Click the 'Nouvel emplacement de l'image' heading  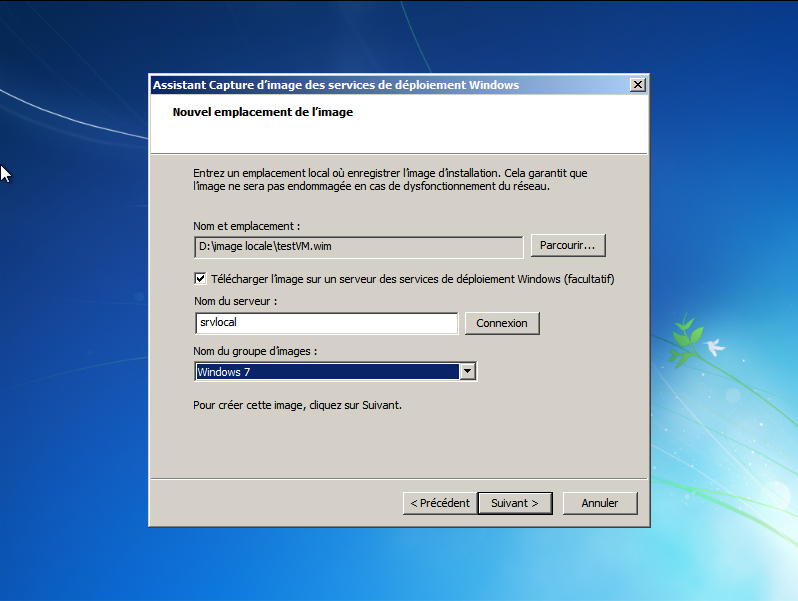(263, 112)
